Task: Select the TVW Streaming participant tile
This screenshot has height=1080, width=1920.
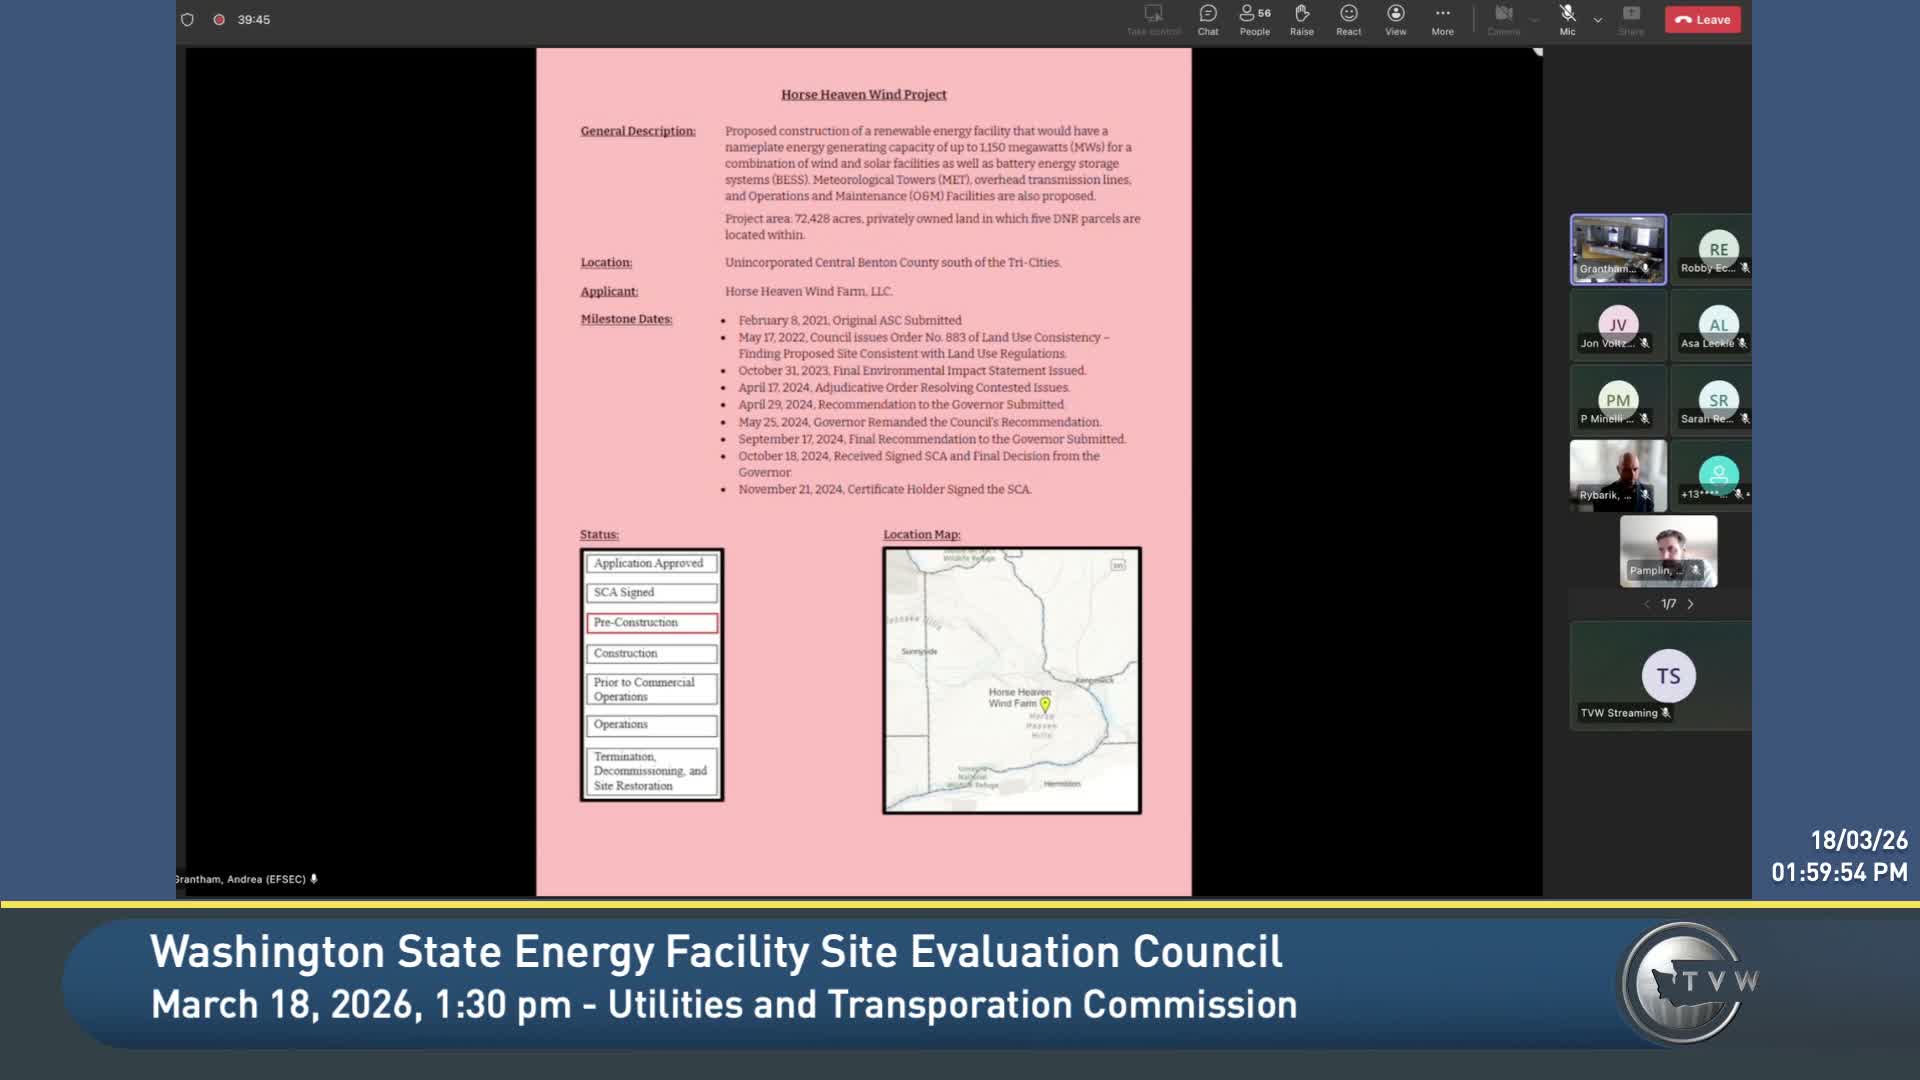Action: (x=1667, y=676)
